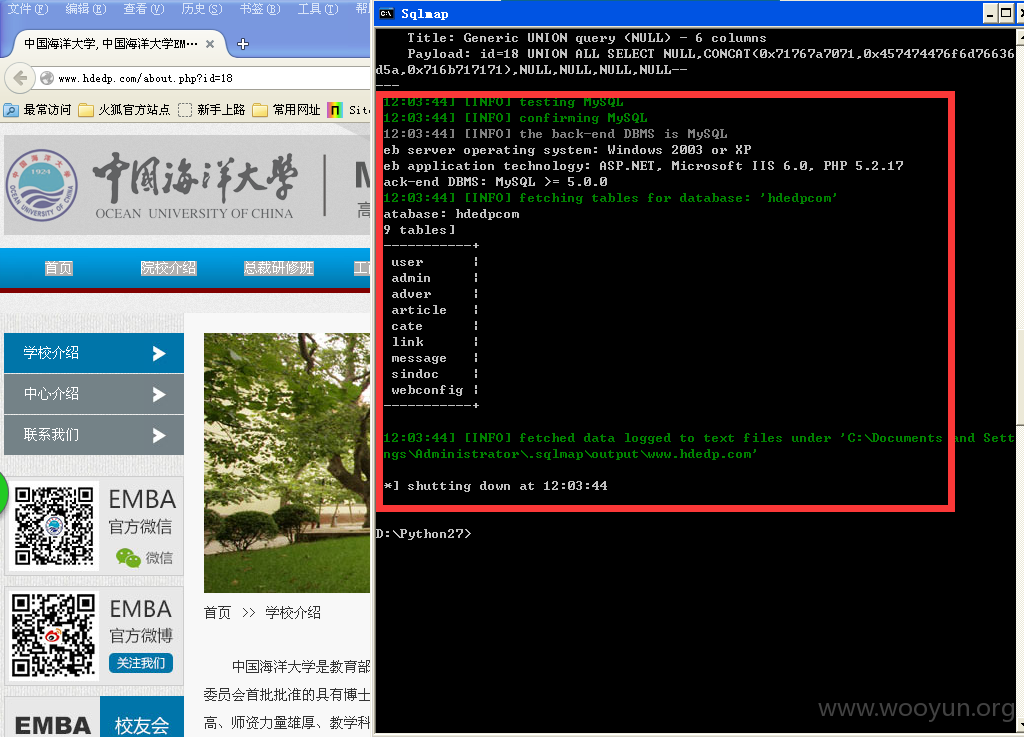The height and width of the screenshot is (737, 1024).
Task: Open 院校介绍 in the navigation bar
Action: tap(168, 268)
